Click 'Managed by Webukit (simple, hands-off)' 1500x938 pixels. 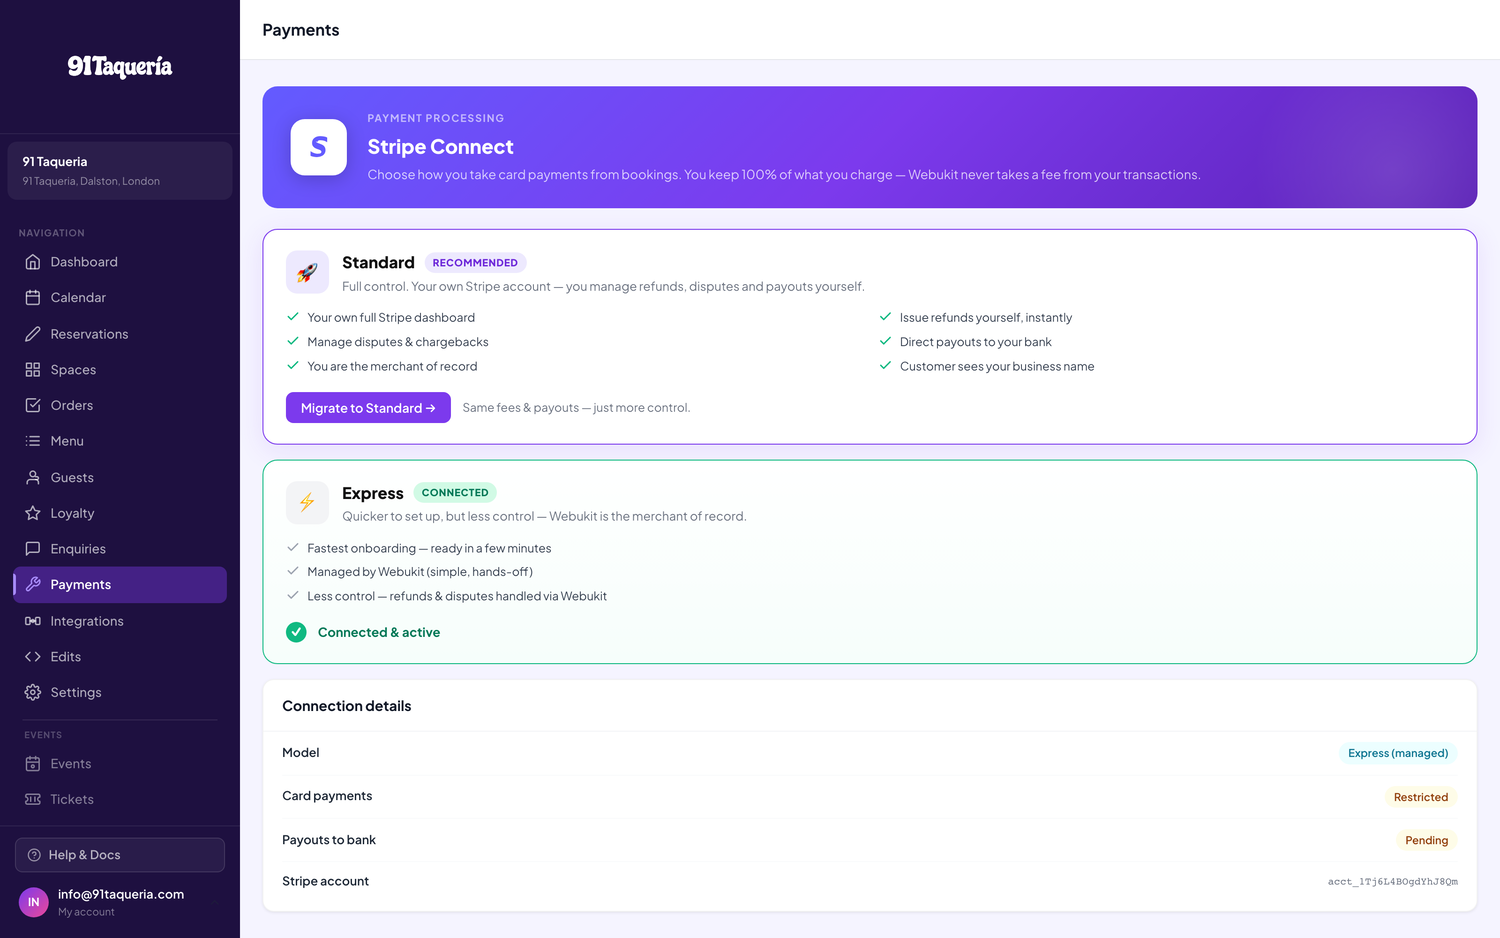coord(420,572)
